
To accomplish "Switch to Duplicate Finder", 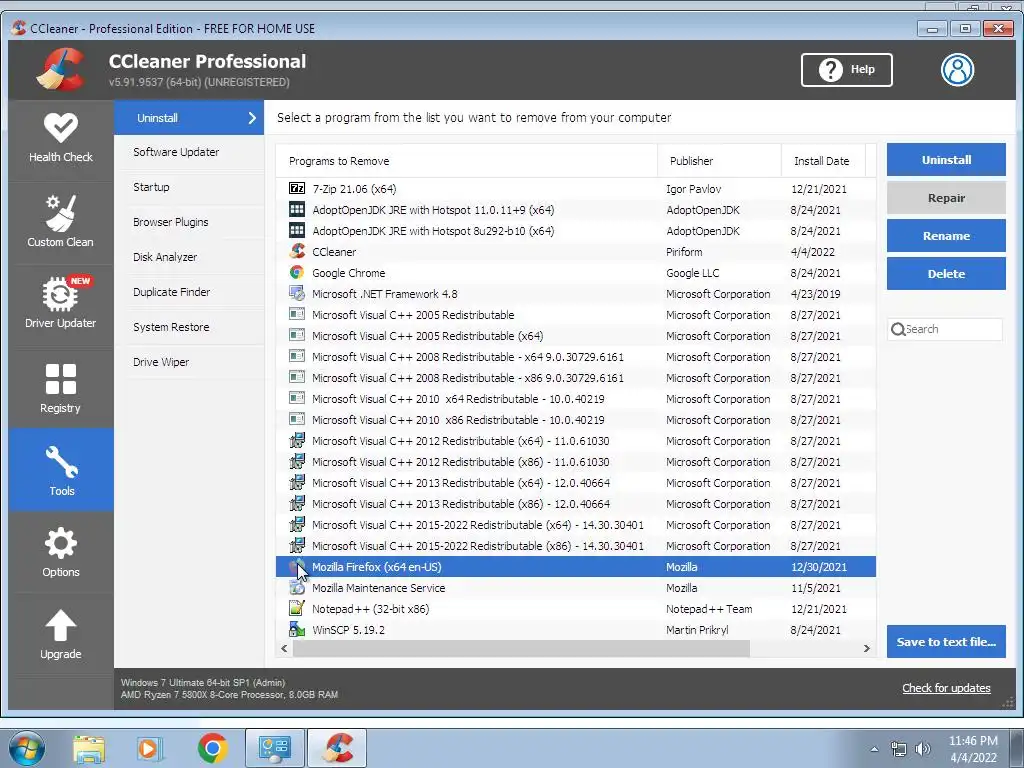I will point(189,292).
